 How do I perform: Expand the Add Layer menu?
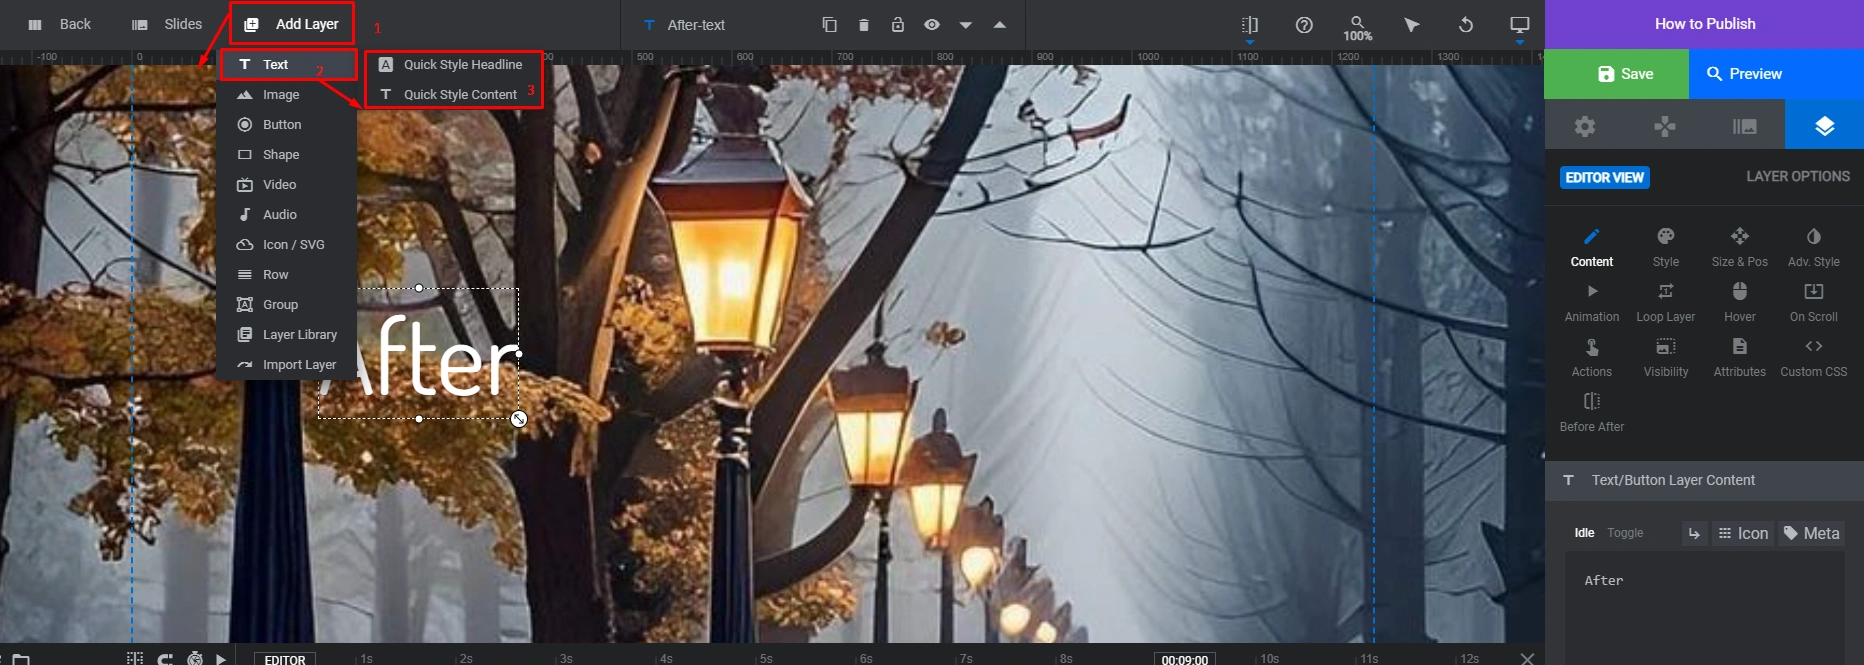tap(293, 24)
